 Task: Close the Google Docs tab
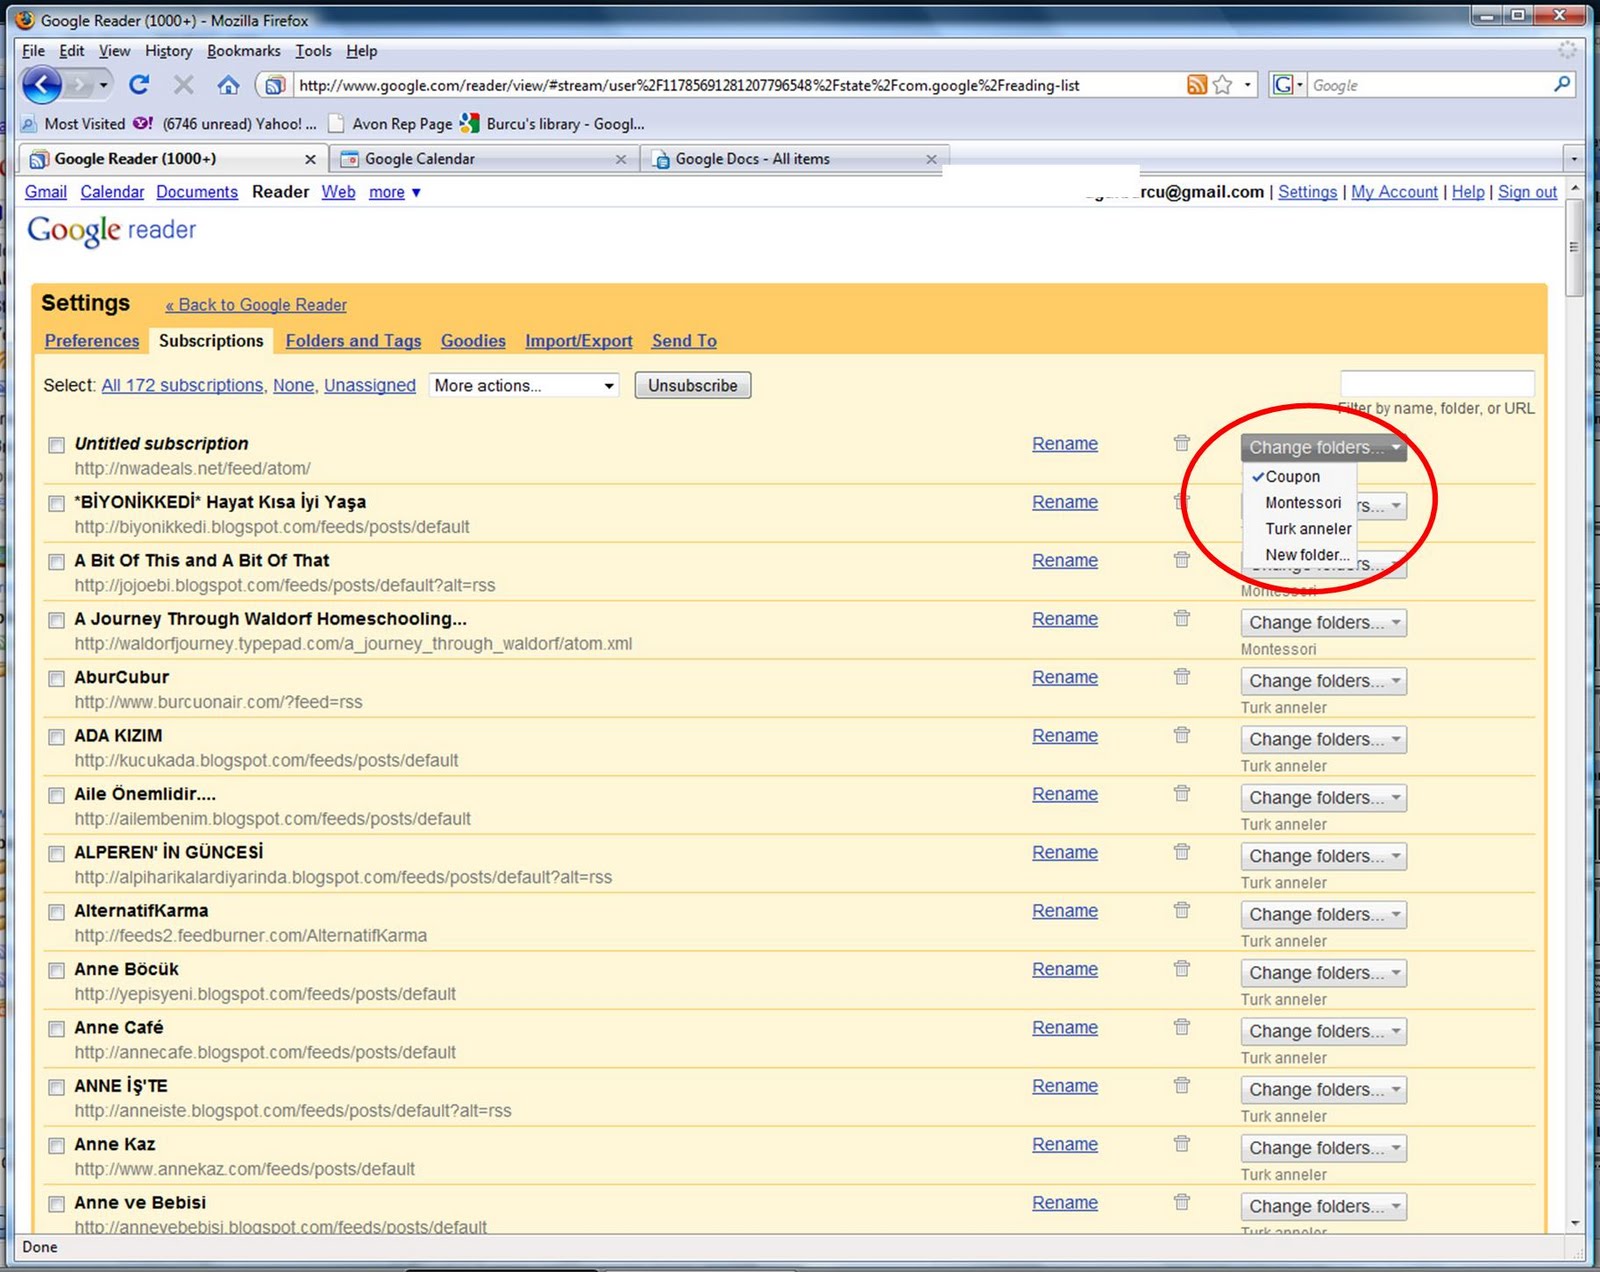coord(931,159)
